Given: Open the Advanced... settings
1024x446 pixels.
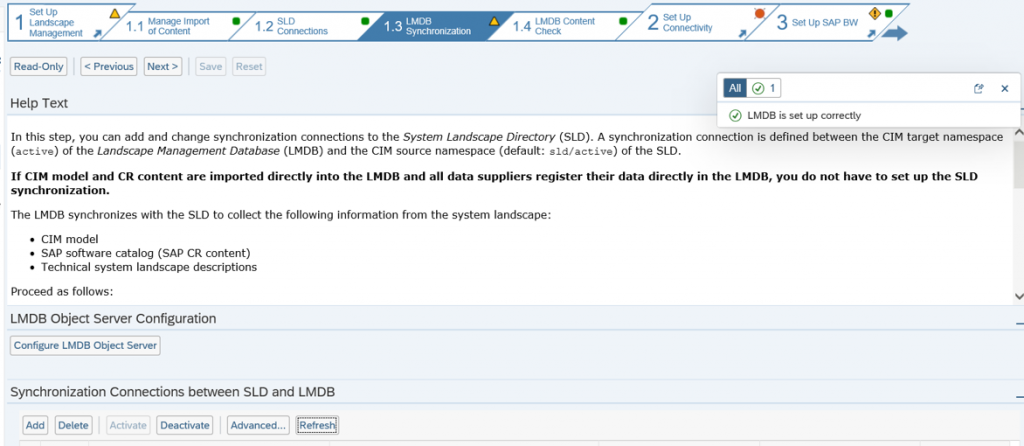Looking at the screenshot, I should pos(258,425).
